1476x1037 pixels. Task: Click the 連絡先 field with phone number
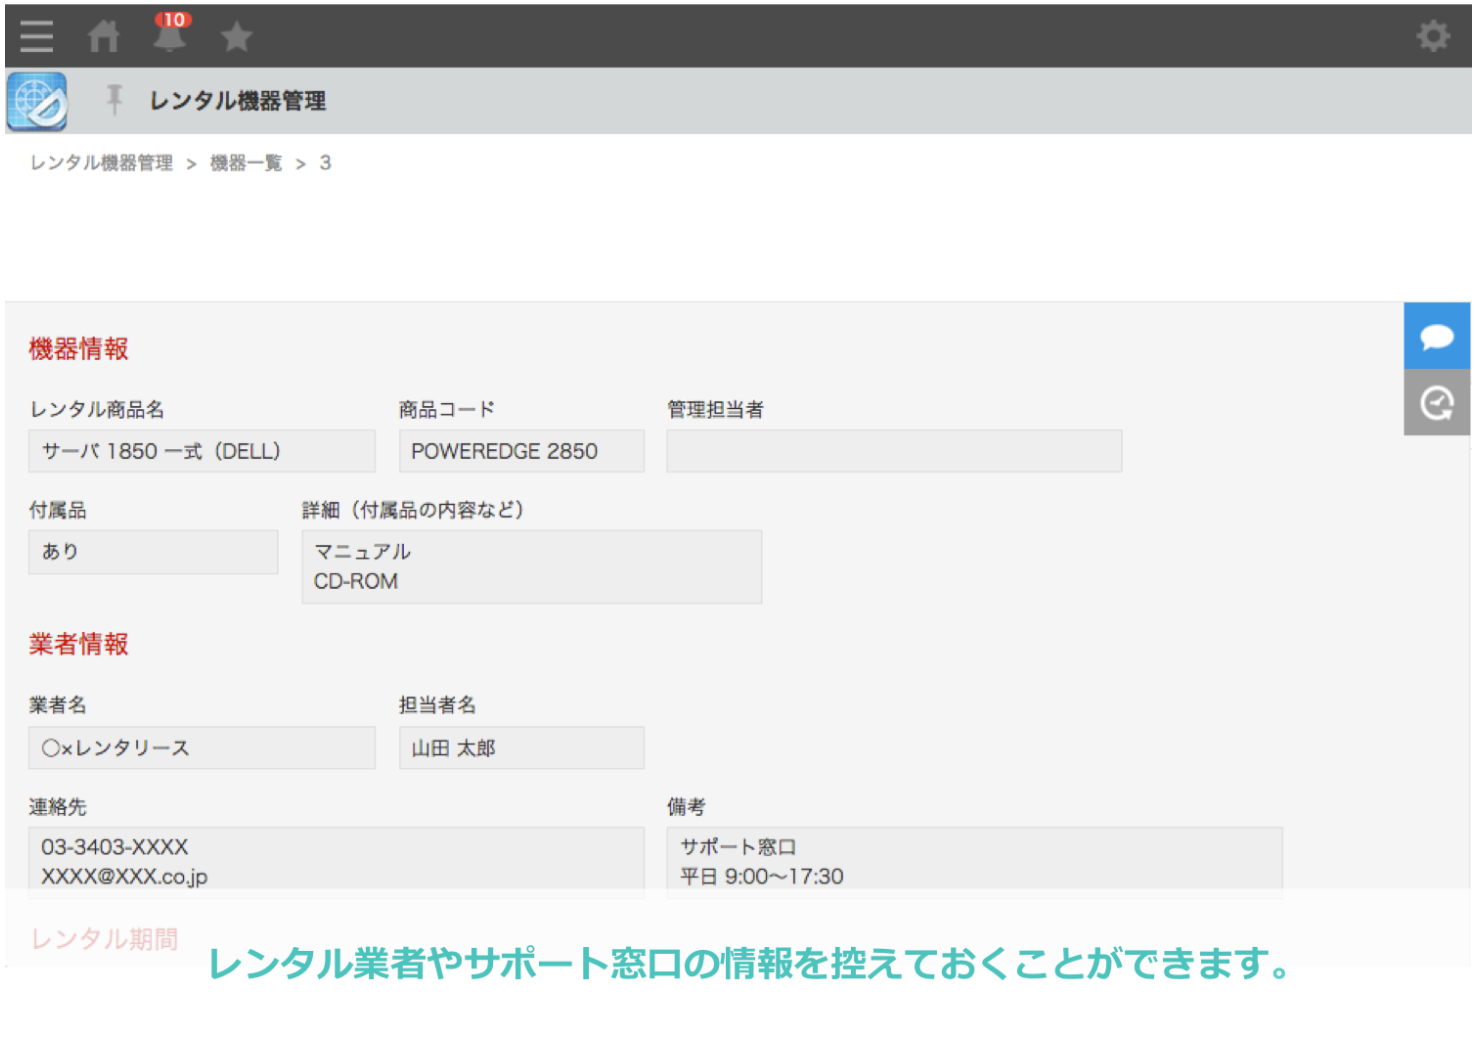tap(336, 862)
